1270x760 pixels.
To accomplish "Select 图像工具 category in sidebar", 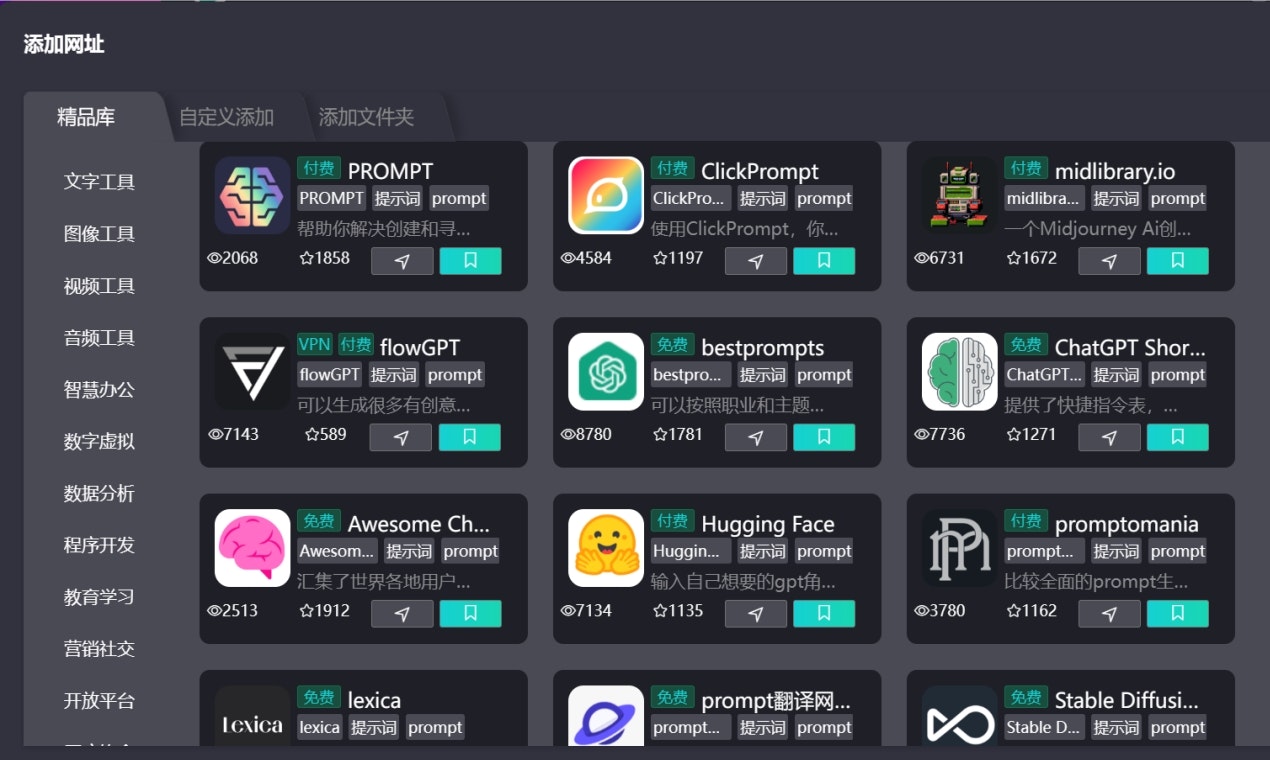I will (x=99, y=234).
